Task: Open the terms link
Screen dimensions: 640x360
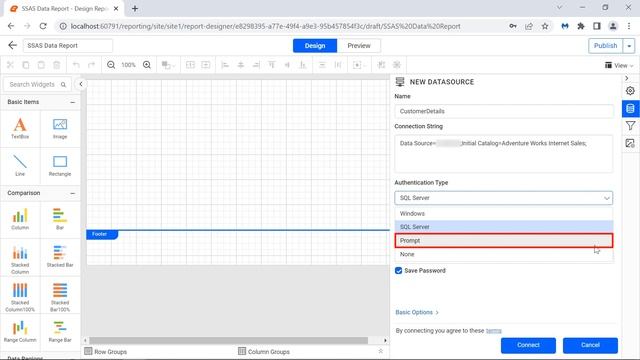Action: [493, 331]
